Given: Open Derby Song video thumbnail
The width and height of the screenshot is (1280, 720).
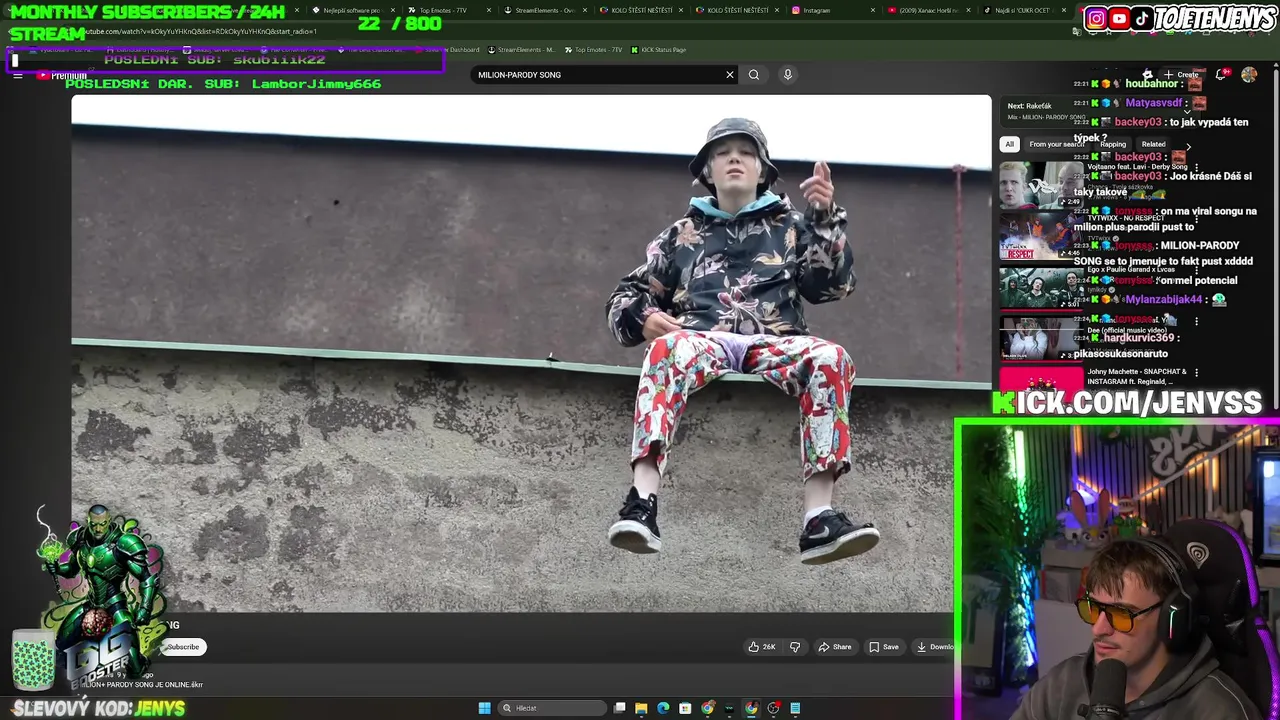Looking at the screenshot, I should (x=1040, y=184).
